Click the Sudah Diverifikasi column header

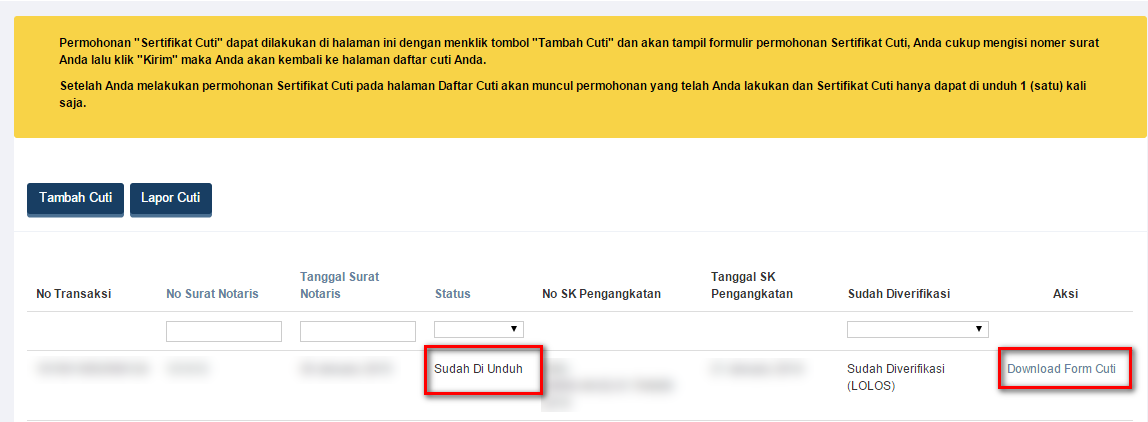coord(898,294)
